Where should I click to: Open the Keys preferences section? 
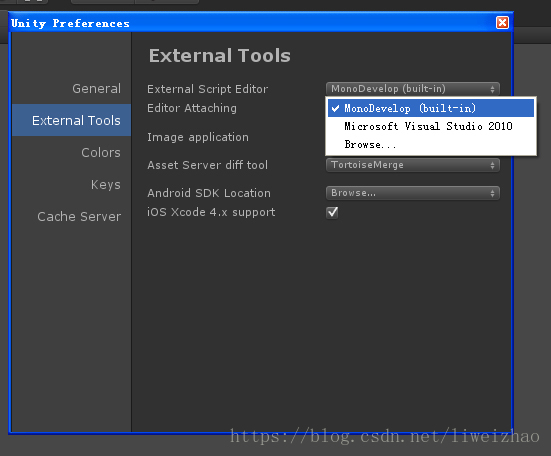(x=105, y=184)
